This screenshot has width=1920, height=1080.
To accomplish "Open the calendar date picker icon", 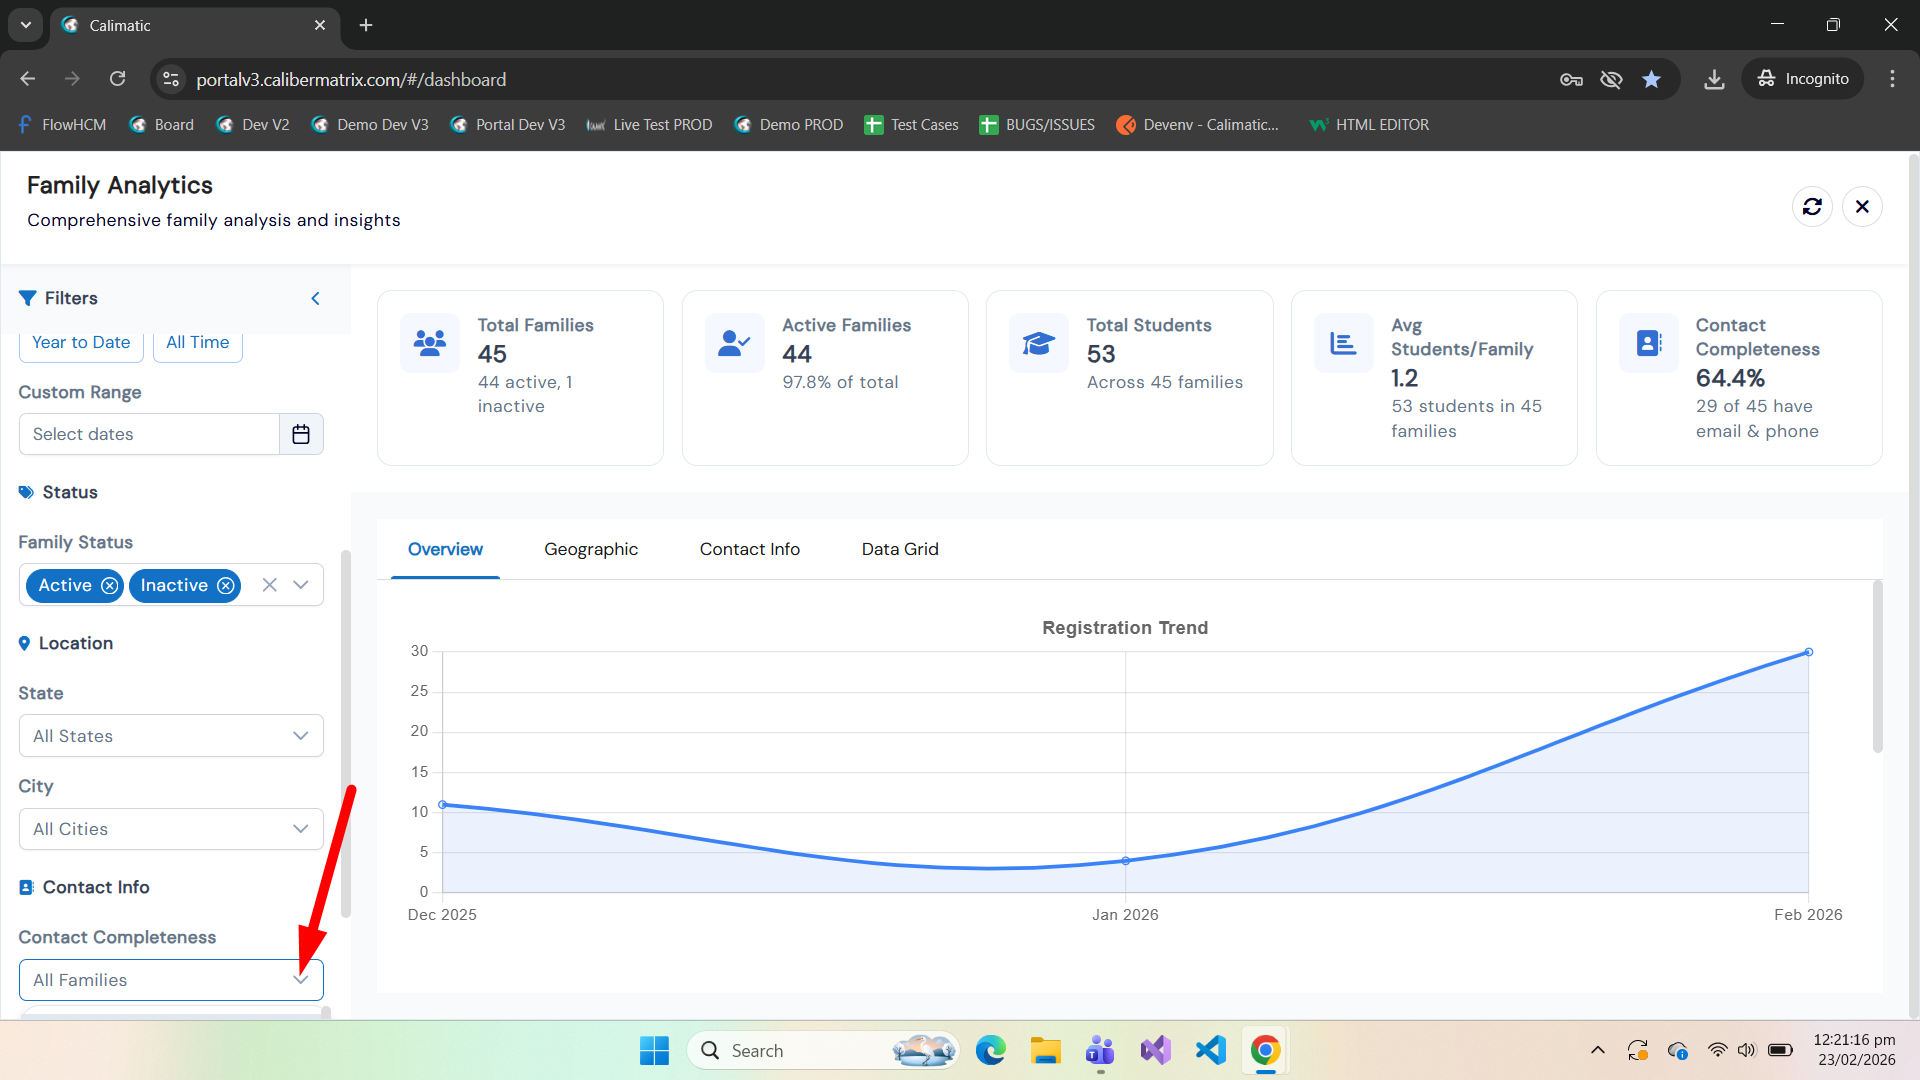I will [x=301, y=434].
